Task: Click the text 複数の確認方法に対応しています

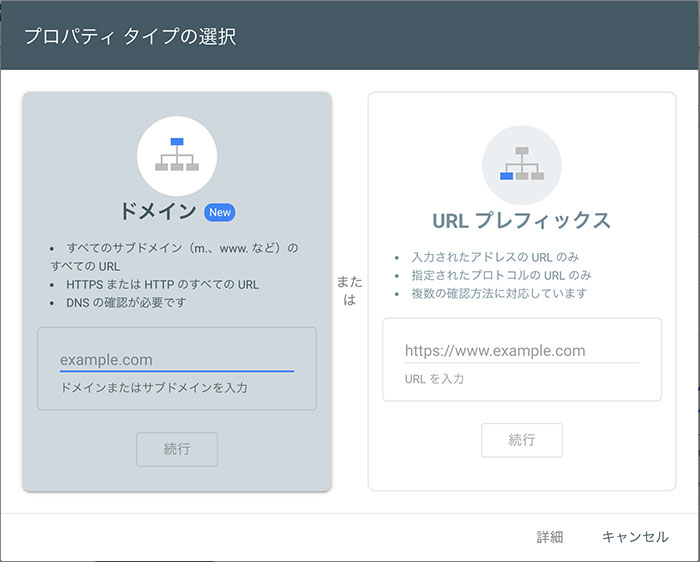Action: 499,294
